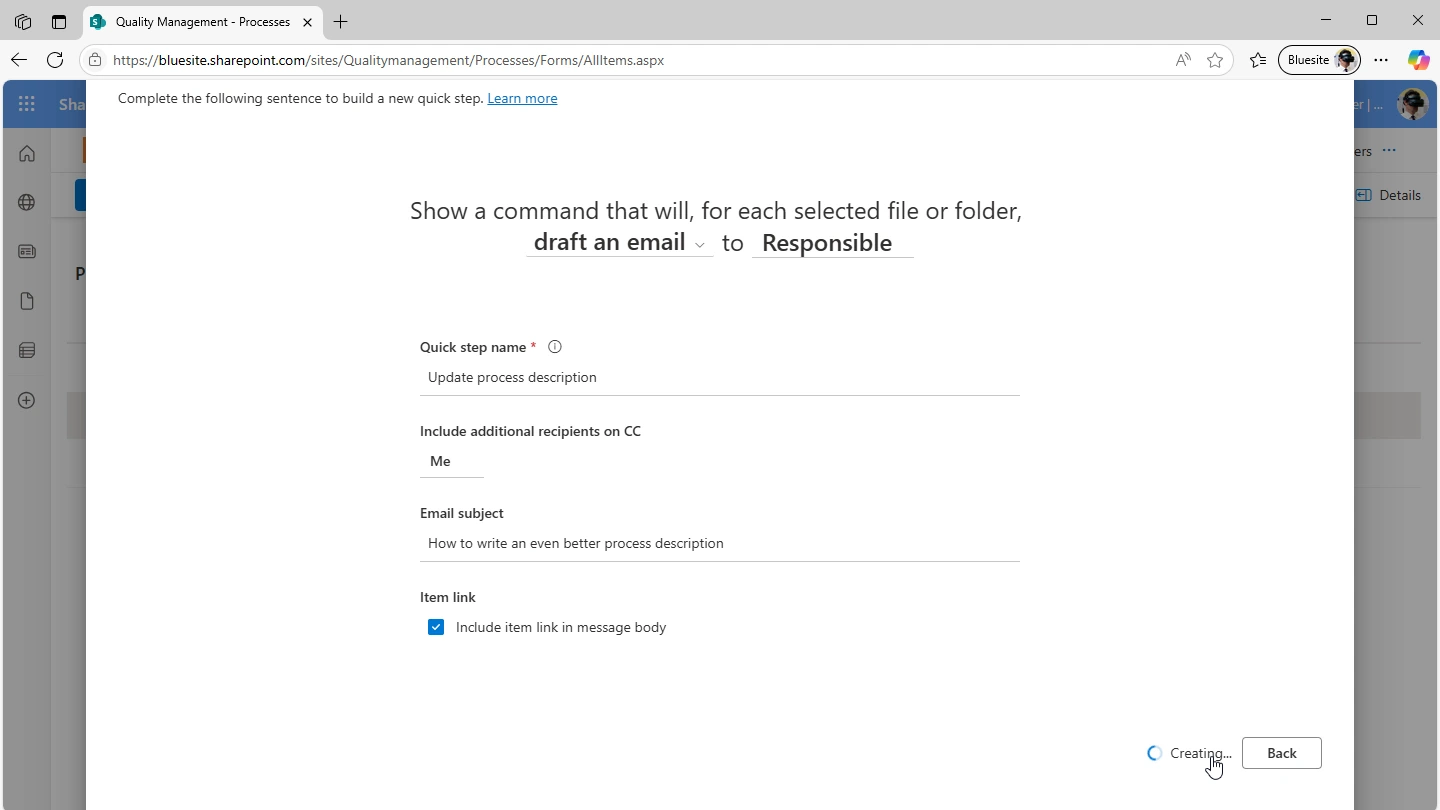The image size is (1440, 810).
Task: Click the Create plus icon in rail
Action: 27,400
